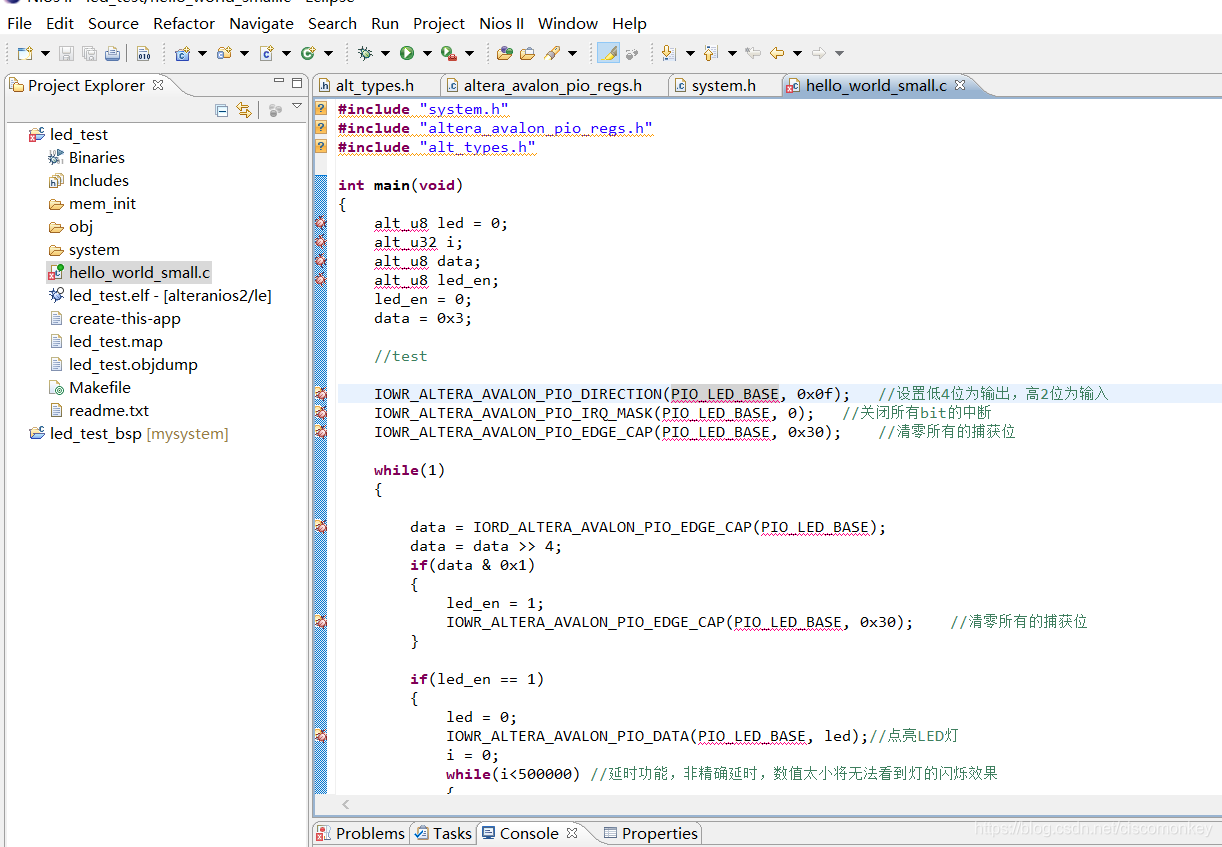Open dropdown beside Forward navigation arrow
This screenshot has width=1222, height=847.
839,54
